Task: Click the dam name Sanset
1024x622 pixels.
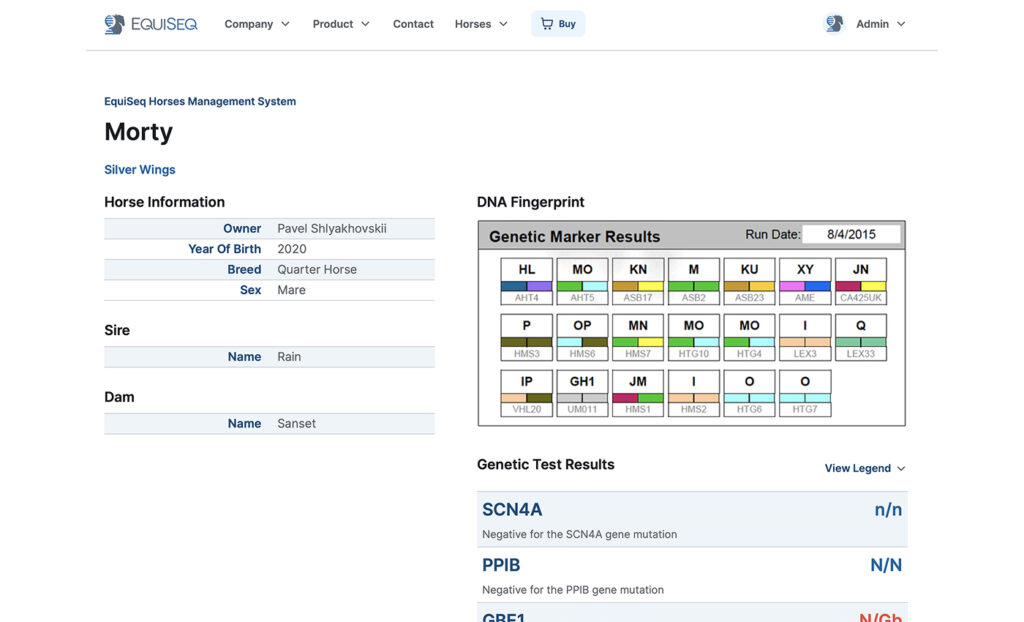Action: coord(296,423)
